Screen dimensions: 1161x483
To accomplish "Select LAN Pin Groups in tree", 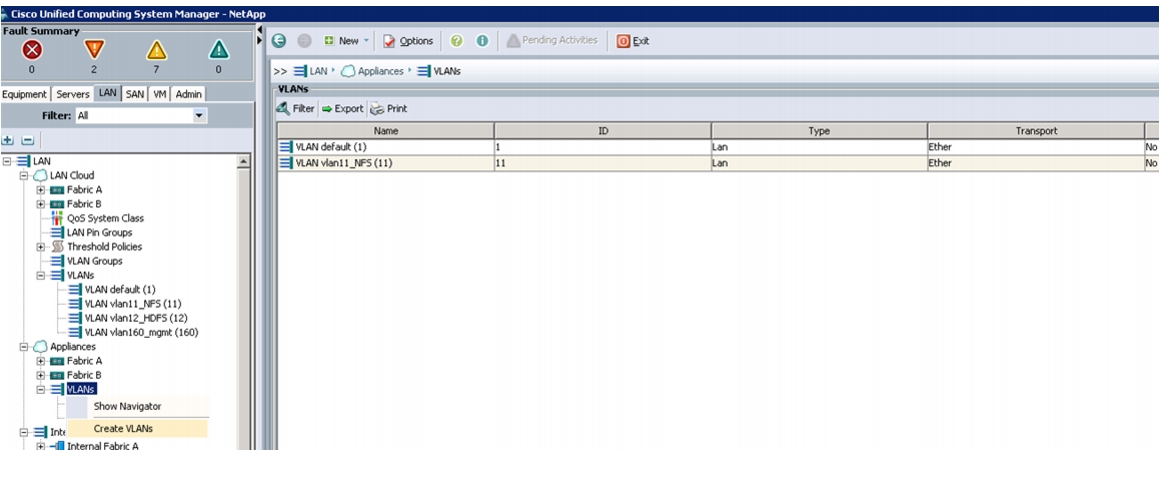I will coord(99,233).
